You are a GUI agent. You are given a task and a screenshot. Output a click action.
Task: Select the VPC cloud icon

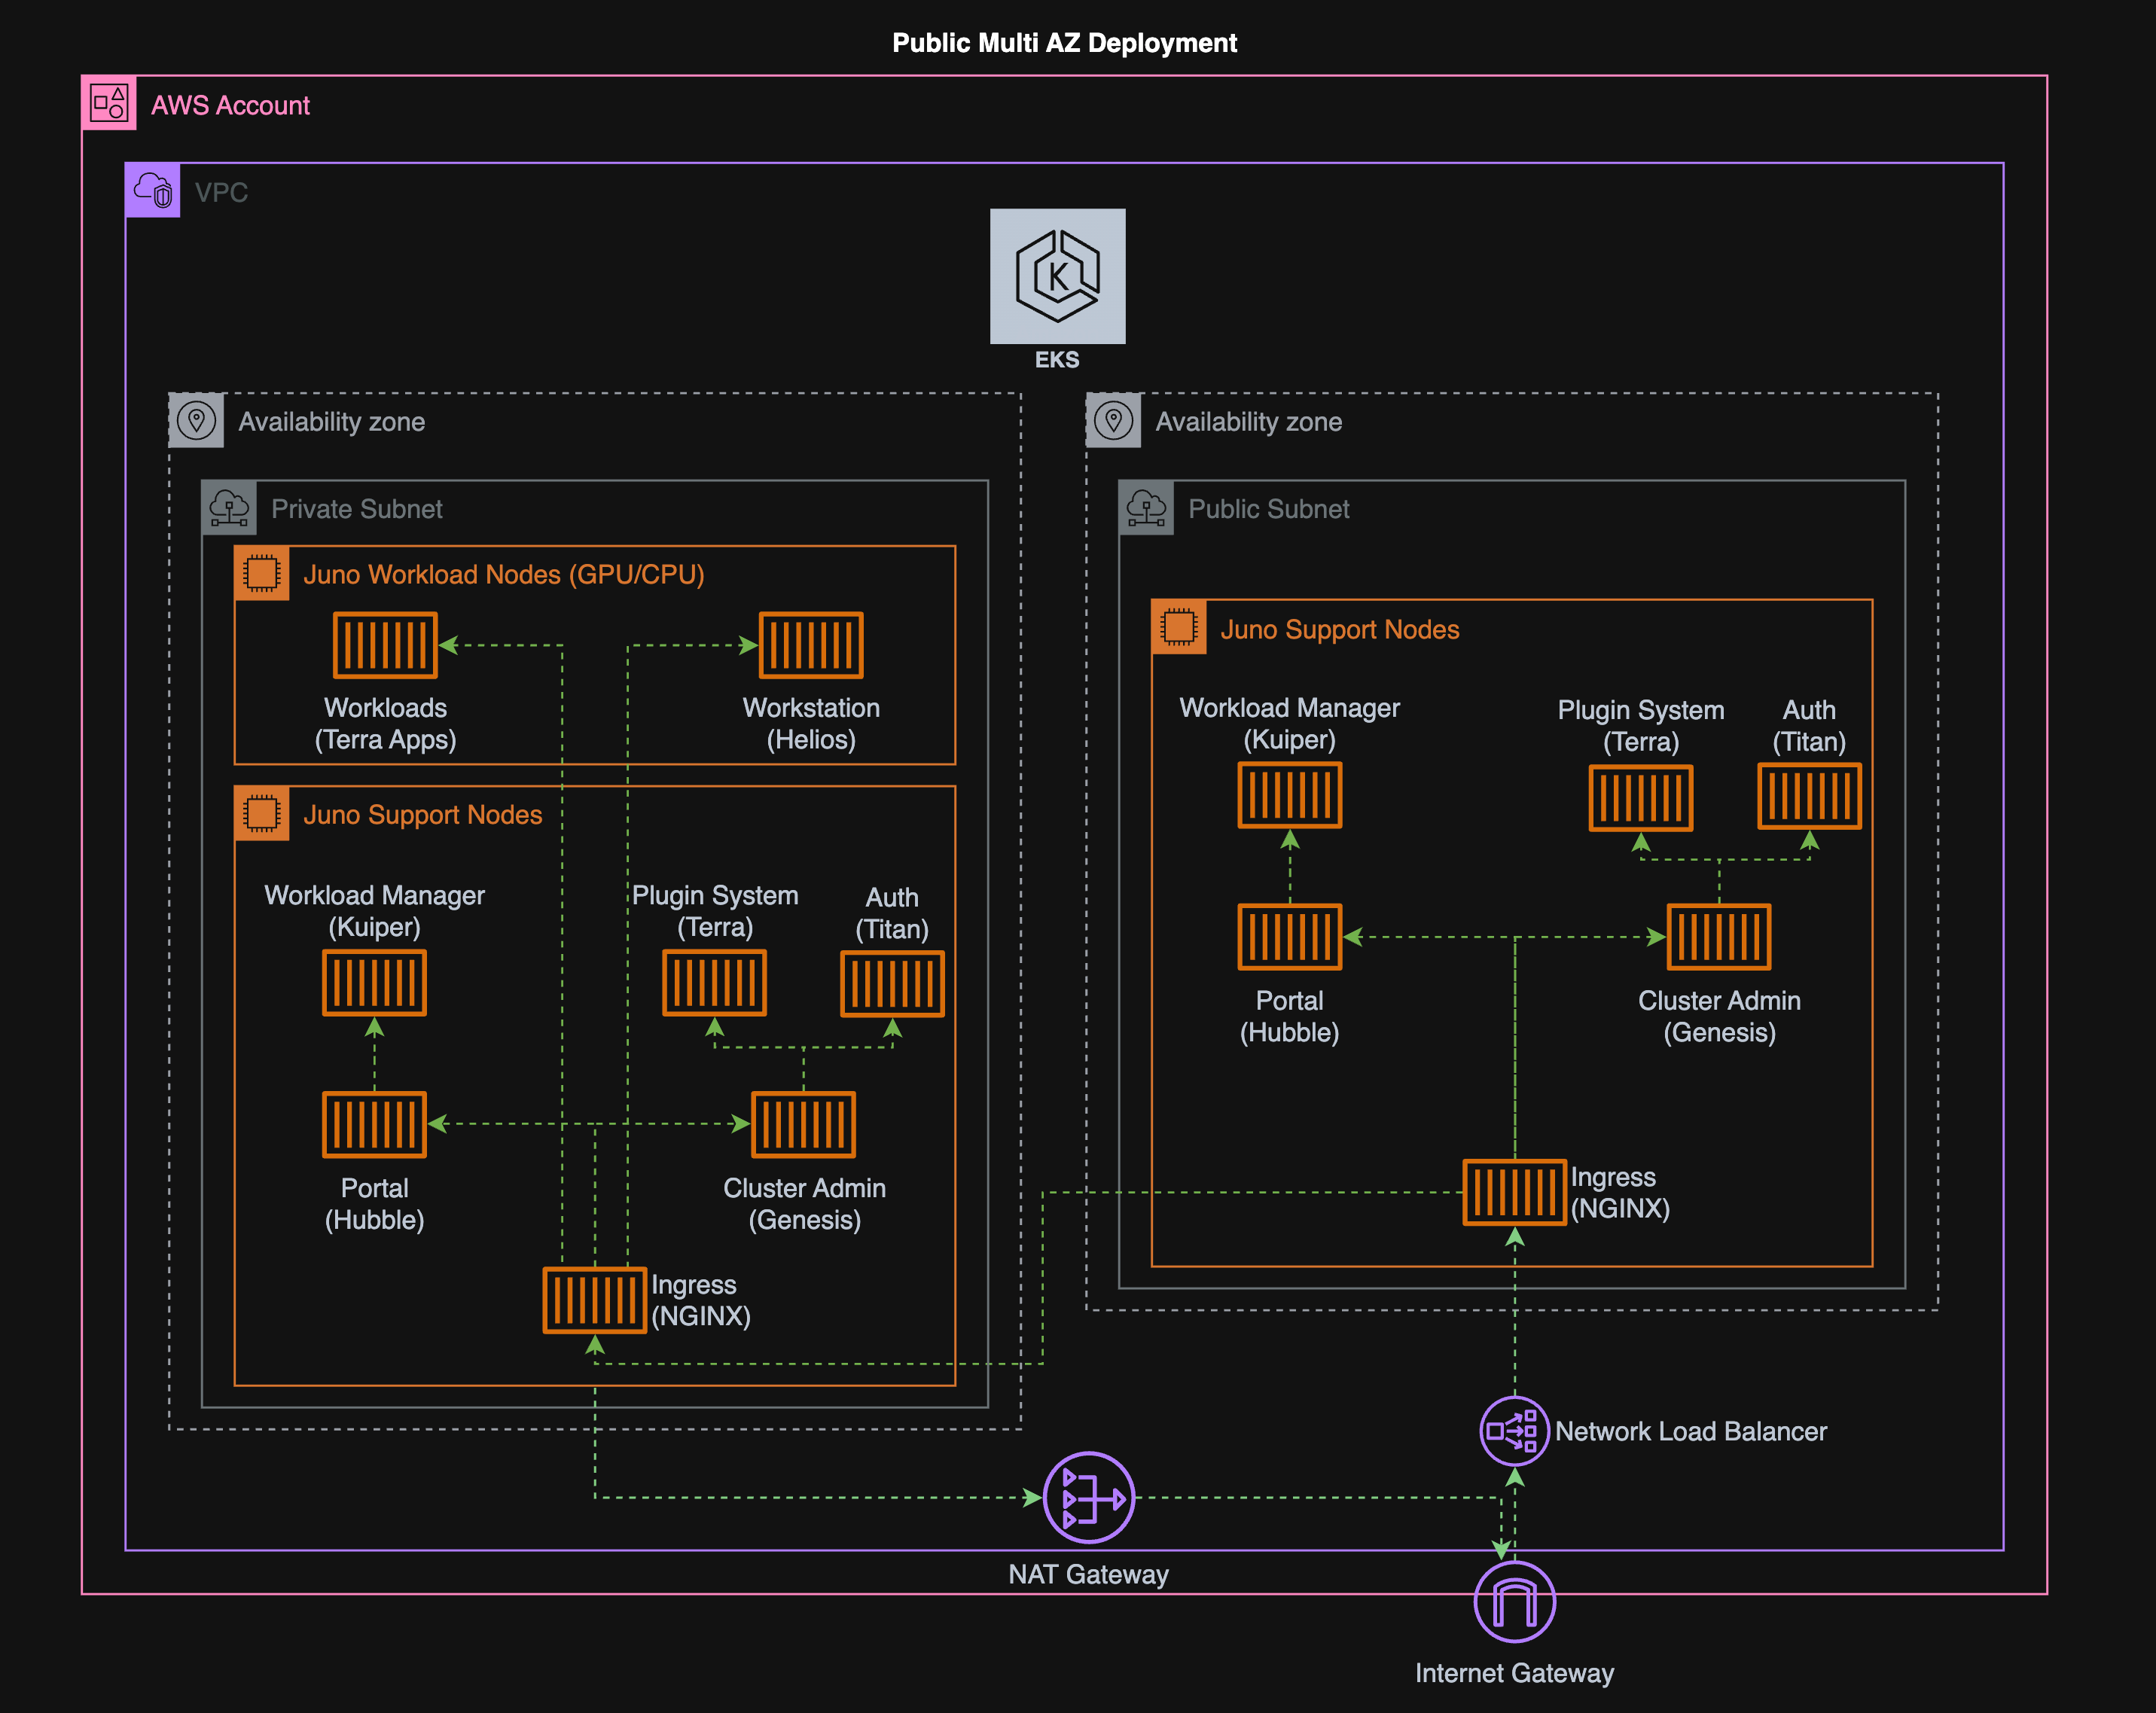click(152, 190)
